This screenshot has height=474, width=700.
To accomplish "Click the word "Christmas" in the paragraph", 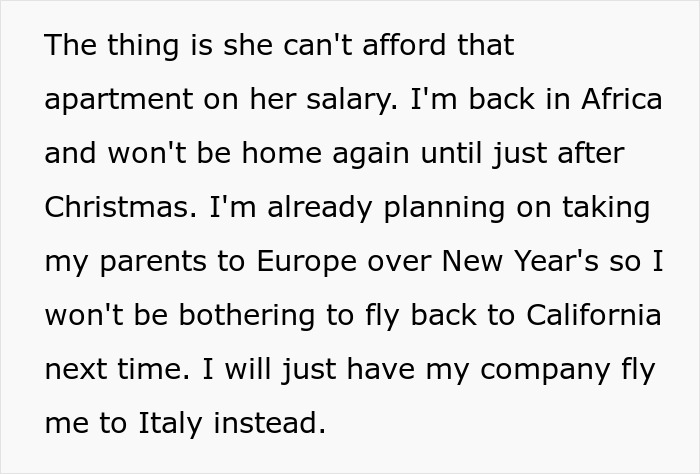I will click(119, 208).
